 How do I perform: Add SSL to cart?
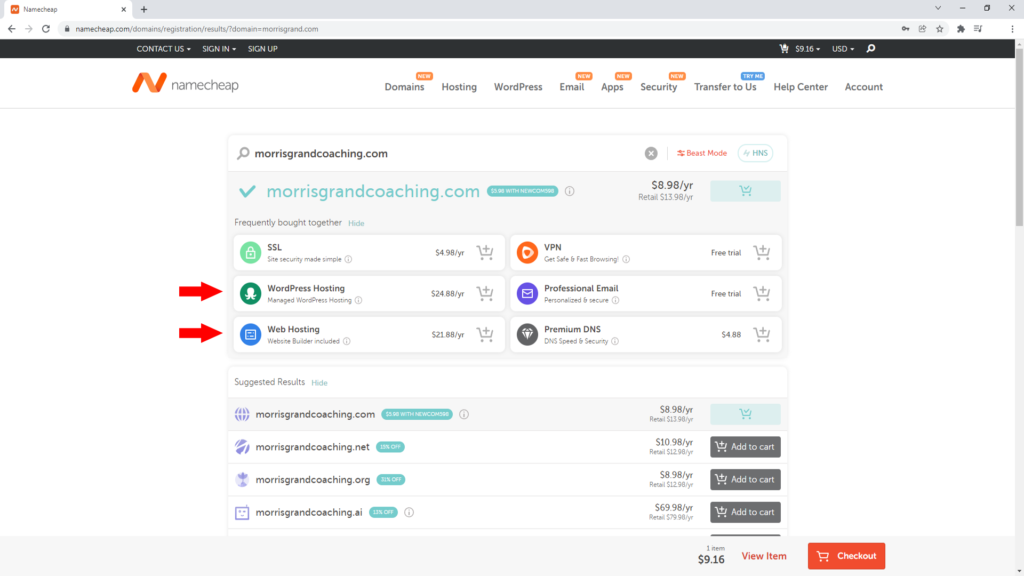(485, 252)
